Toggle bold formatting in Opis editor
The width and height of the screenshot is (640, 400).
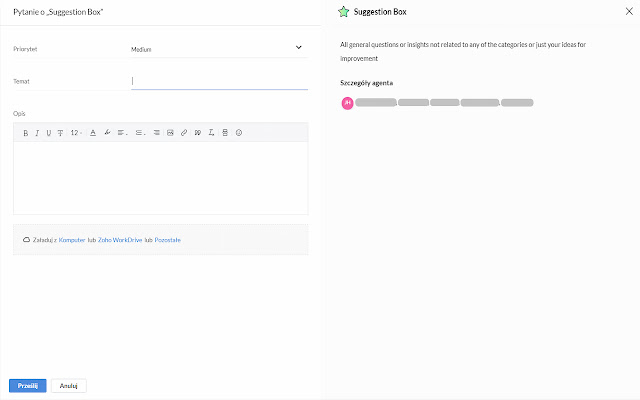click(x=25, y=133)
